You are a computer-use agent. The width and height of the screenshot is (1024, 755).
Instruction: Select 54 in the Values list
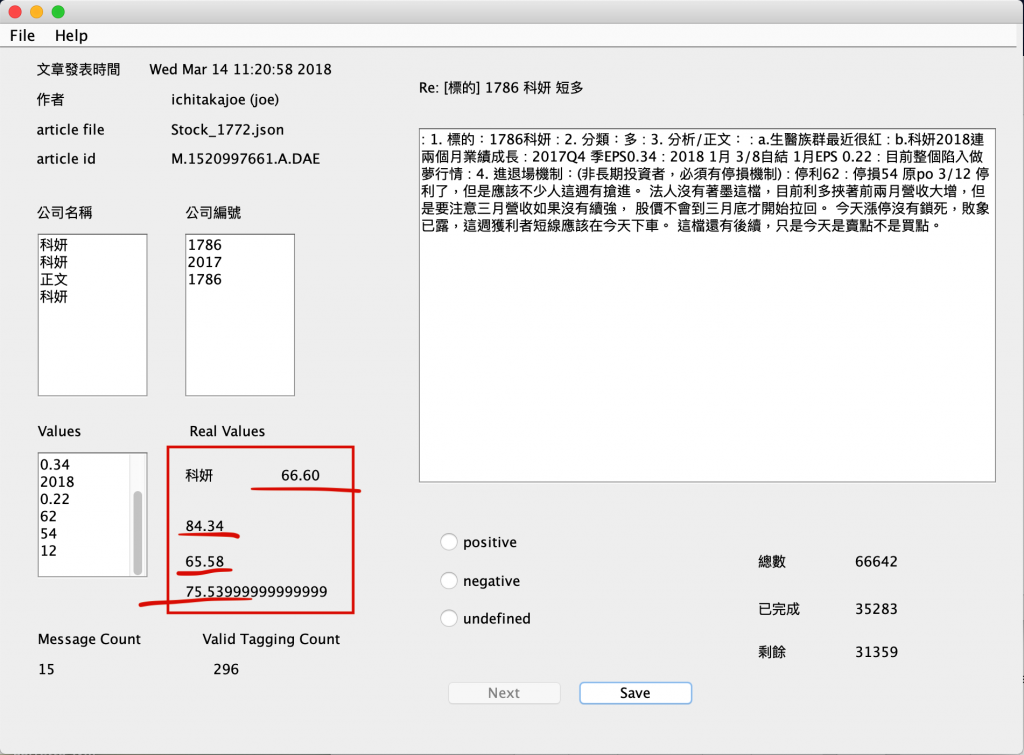click(x=48, y=534)
